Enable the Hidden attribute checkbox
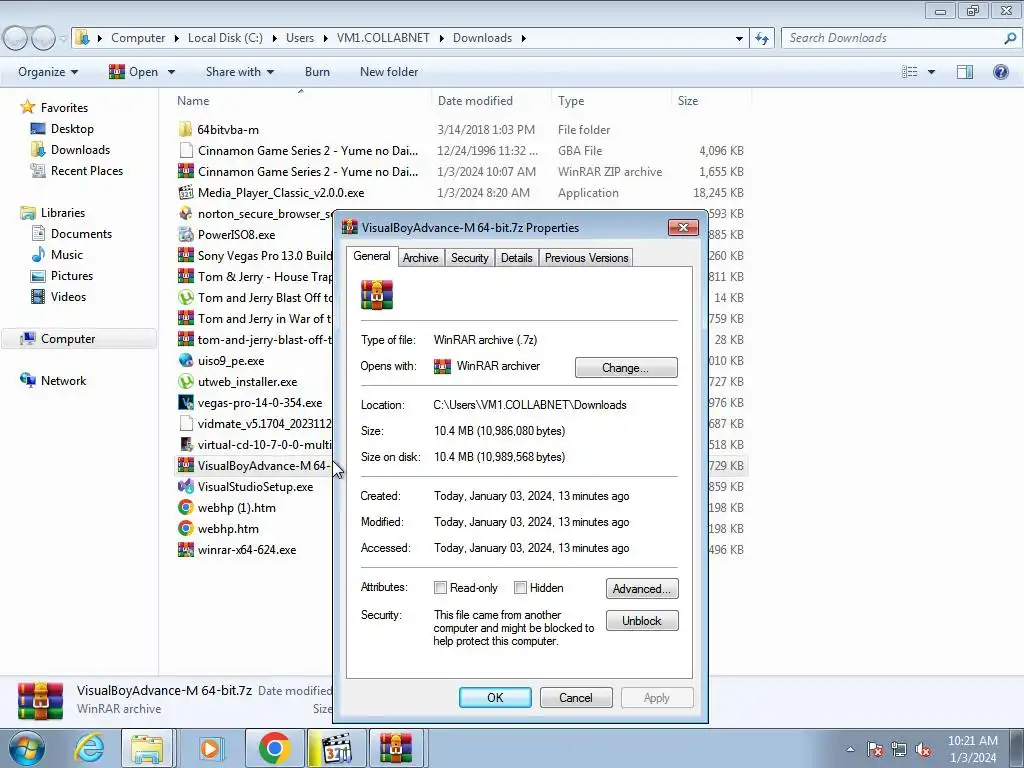Screen dimensions: 1024x768 coord(520,588)
